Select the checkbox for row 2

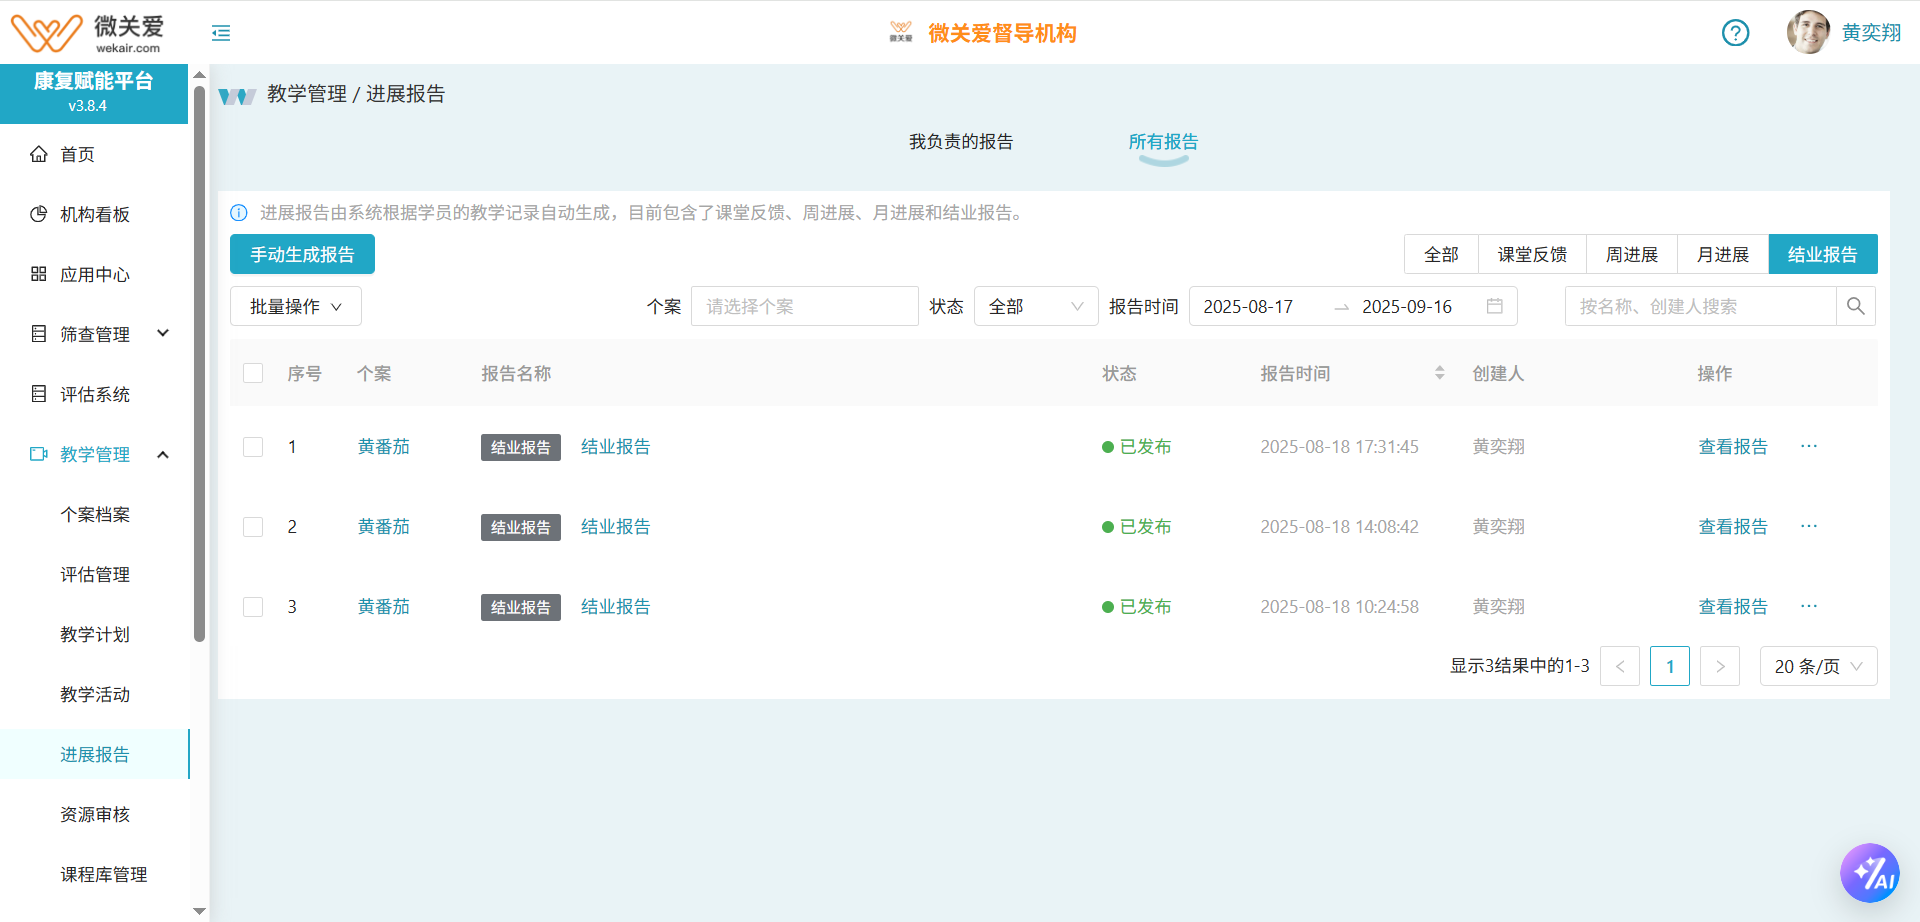[253, 527]
